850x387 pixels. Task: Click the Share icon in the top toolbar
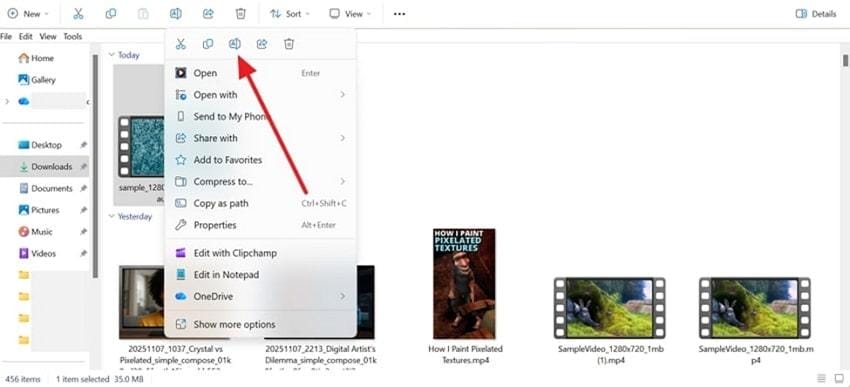click(208, 14)
